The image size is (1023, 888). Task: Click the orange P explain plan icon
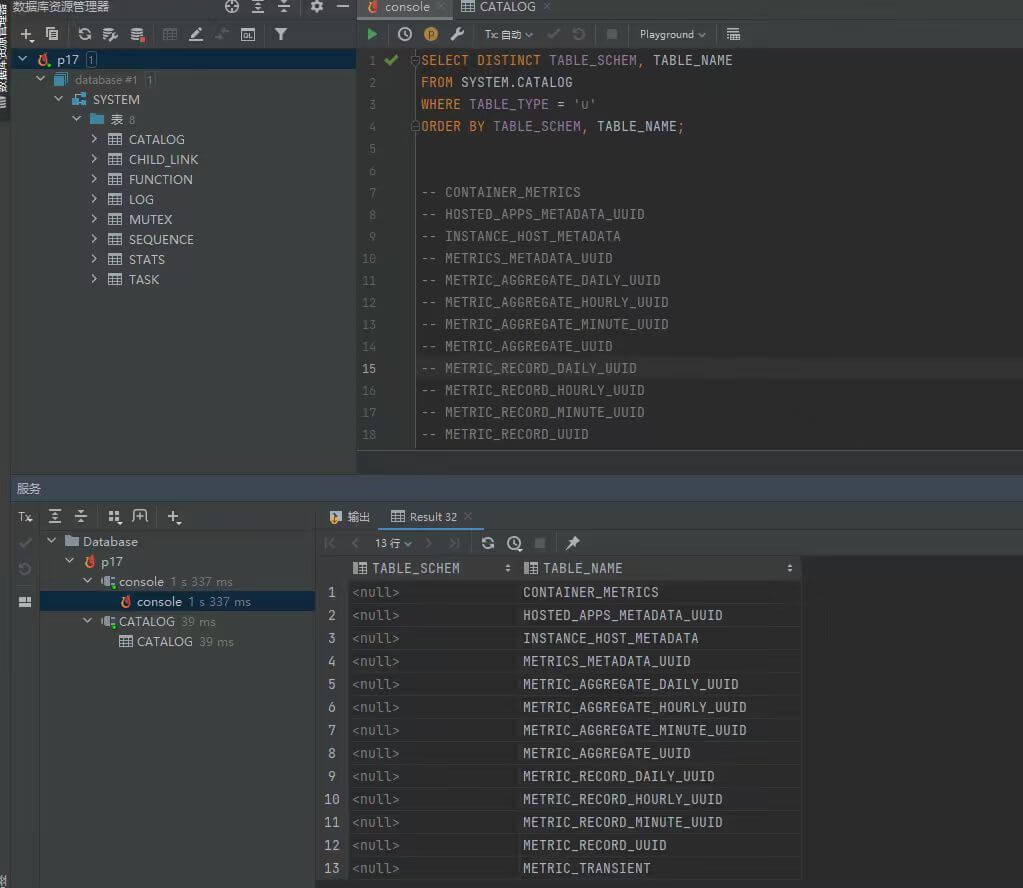point(431,34)
